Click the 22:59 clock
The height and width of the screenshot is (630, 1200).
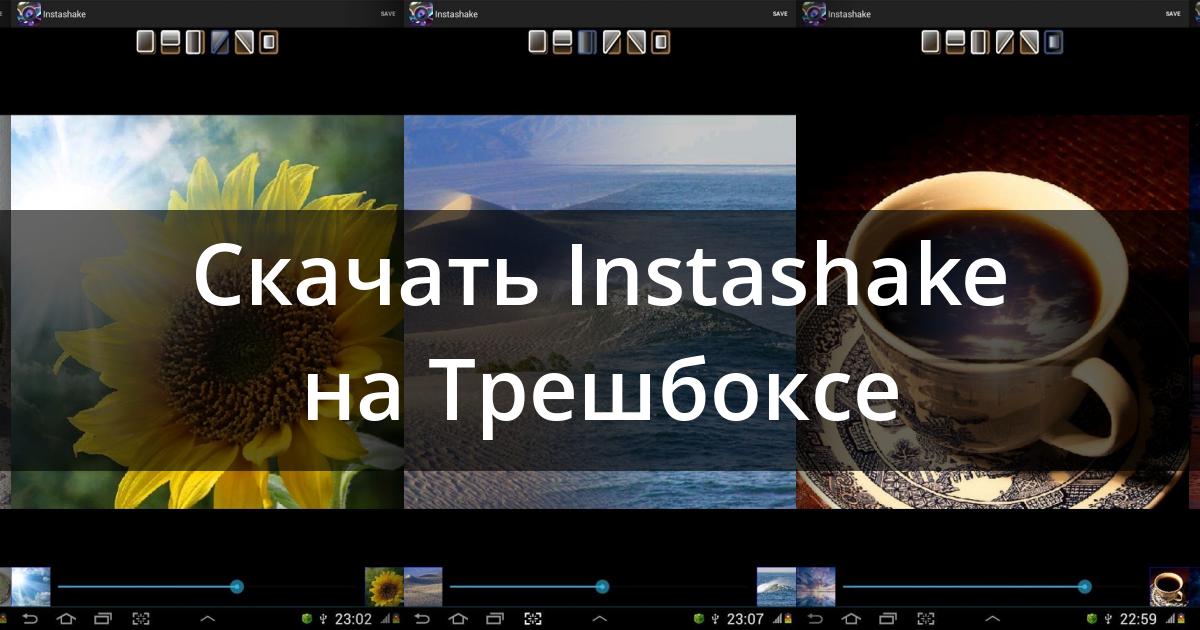(x=1139, y=619)
